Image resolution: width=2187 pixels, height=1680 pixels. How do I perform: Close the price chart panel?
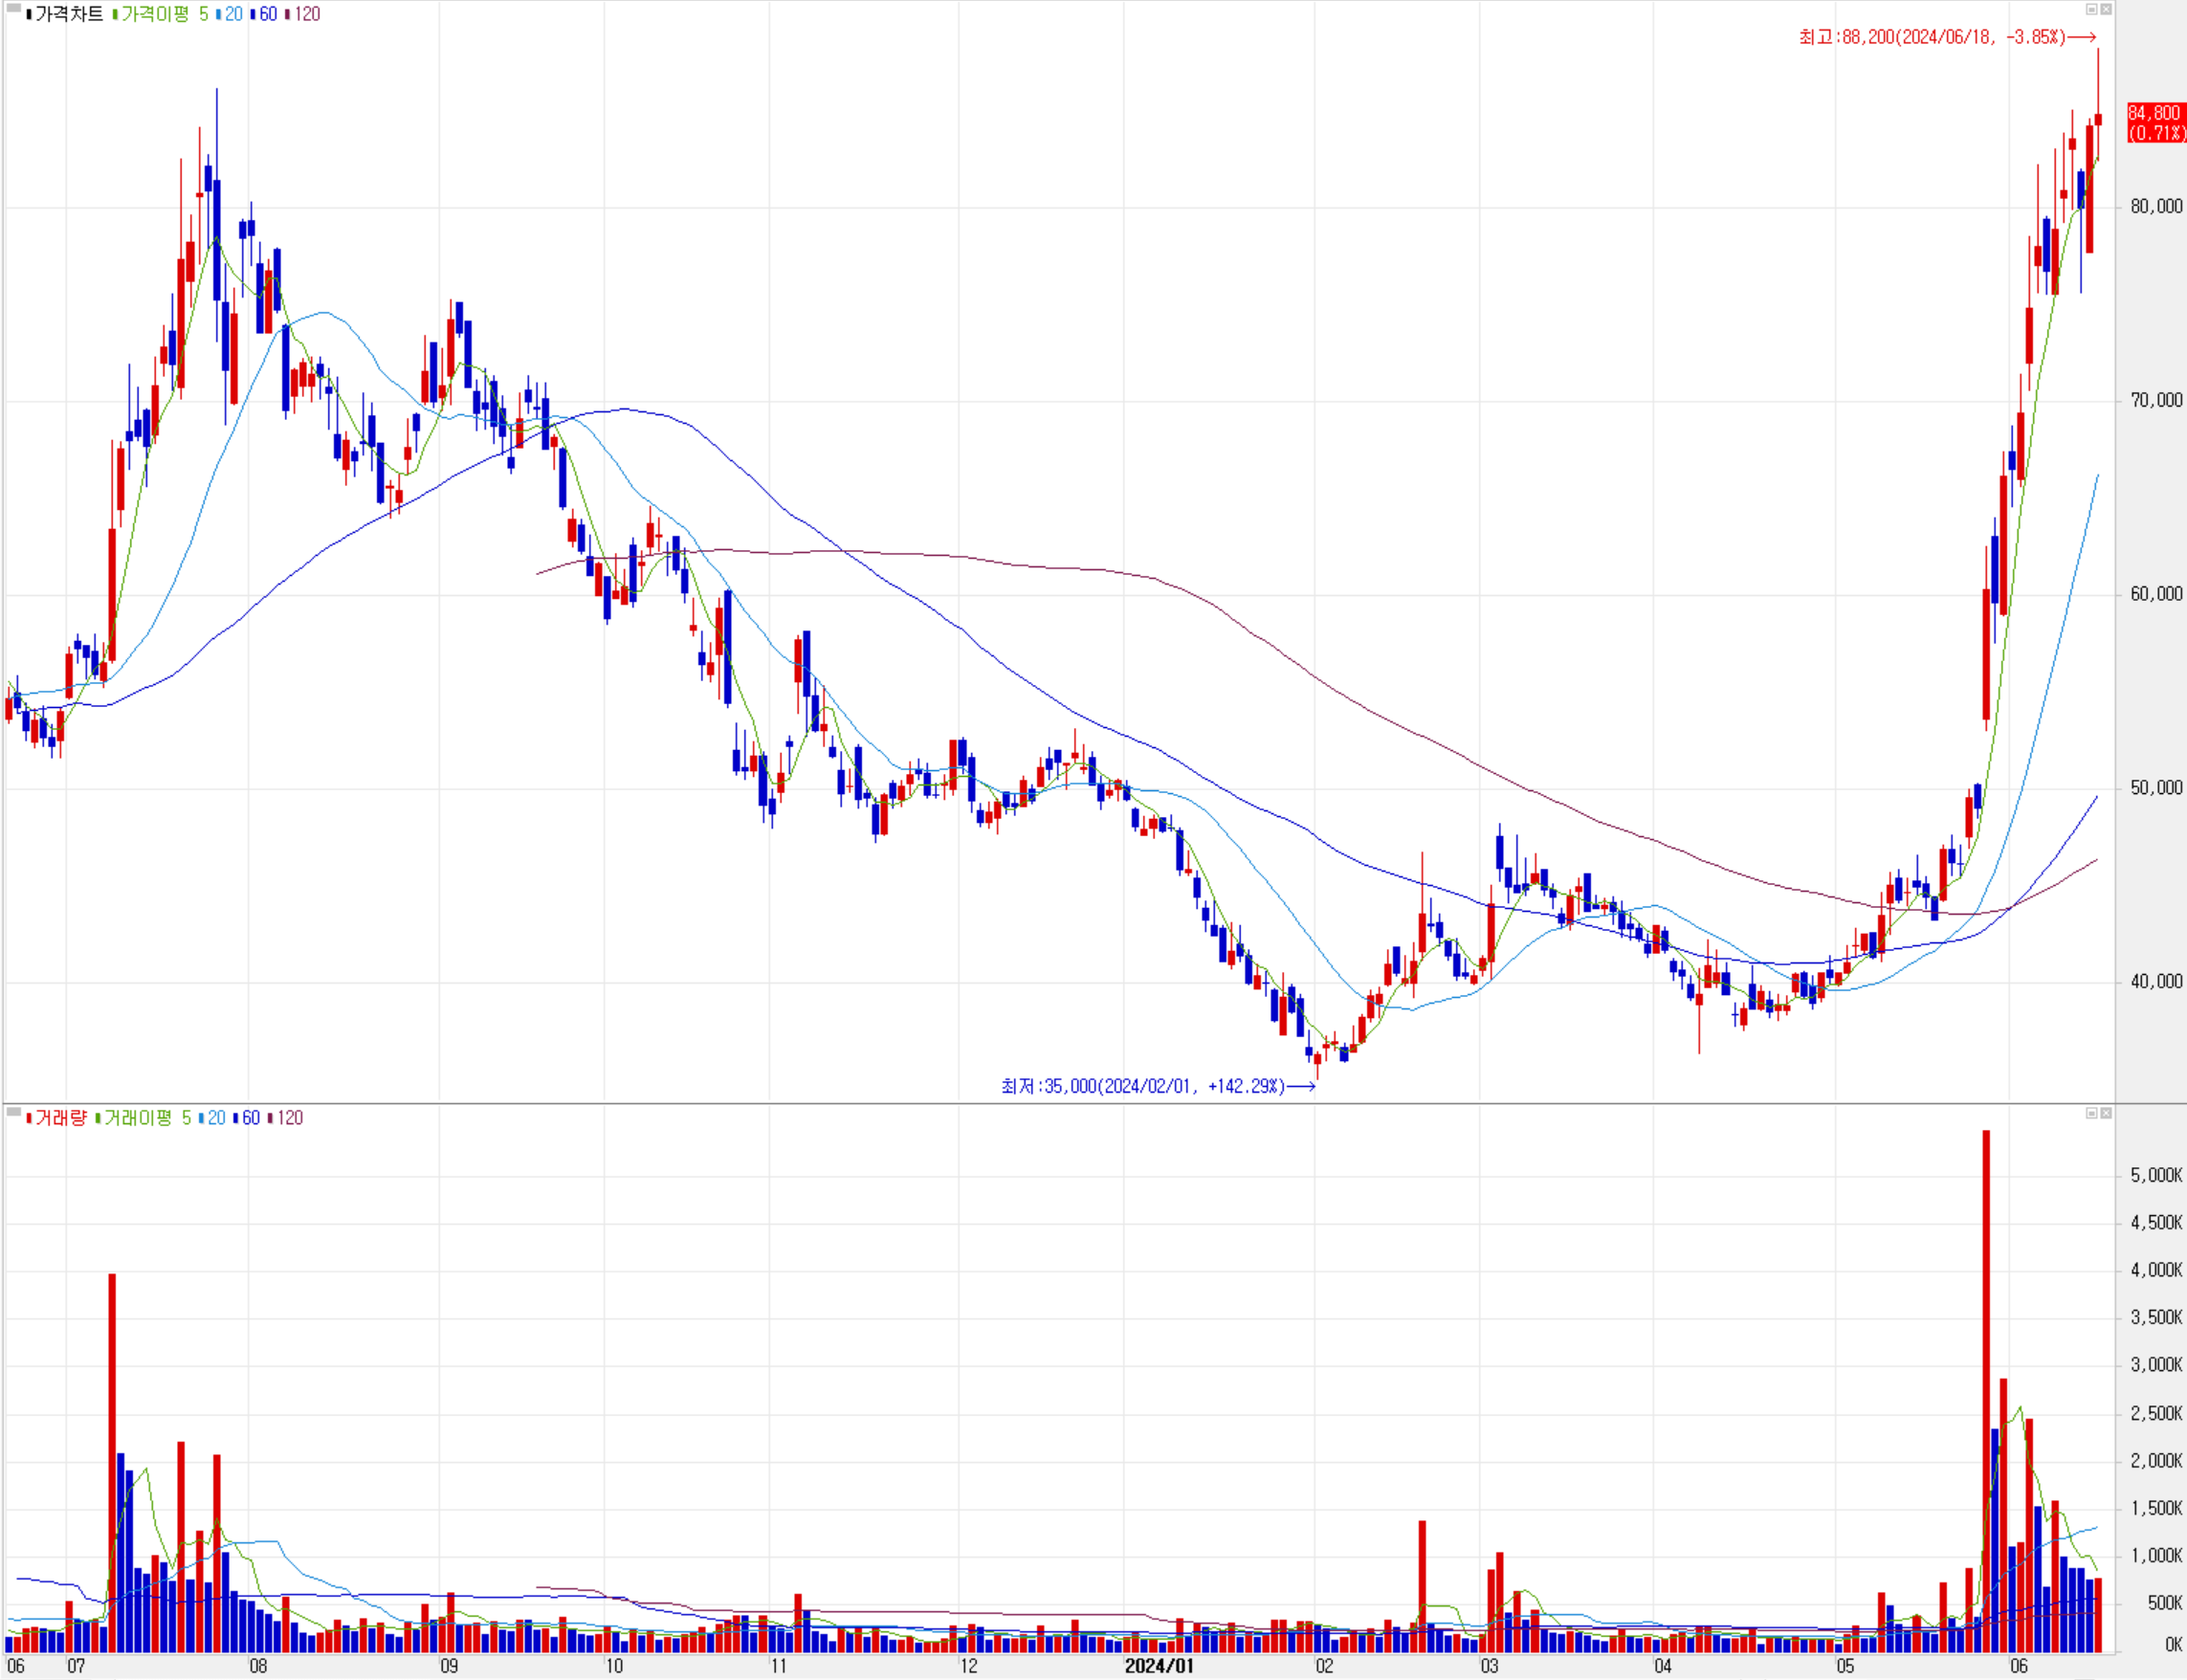click(x=2106, y=9)
